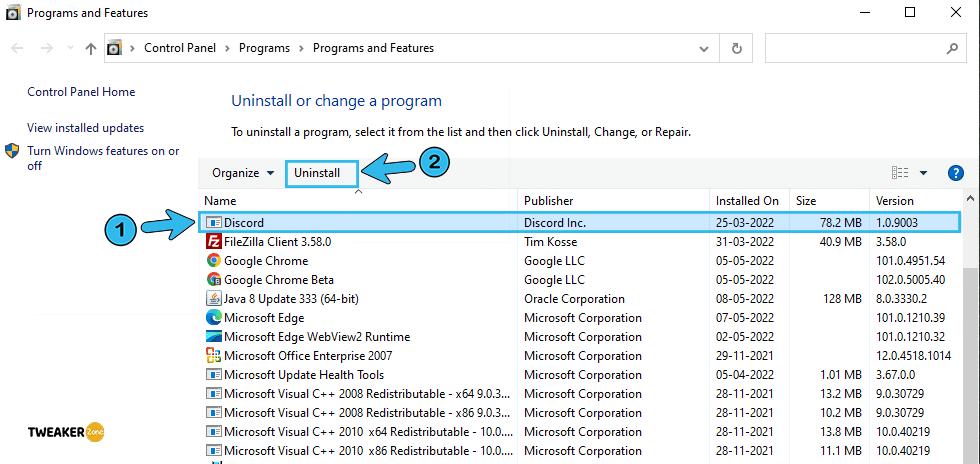Select FileZilla Client 3.58.0 name

[x=278, y=241]
